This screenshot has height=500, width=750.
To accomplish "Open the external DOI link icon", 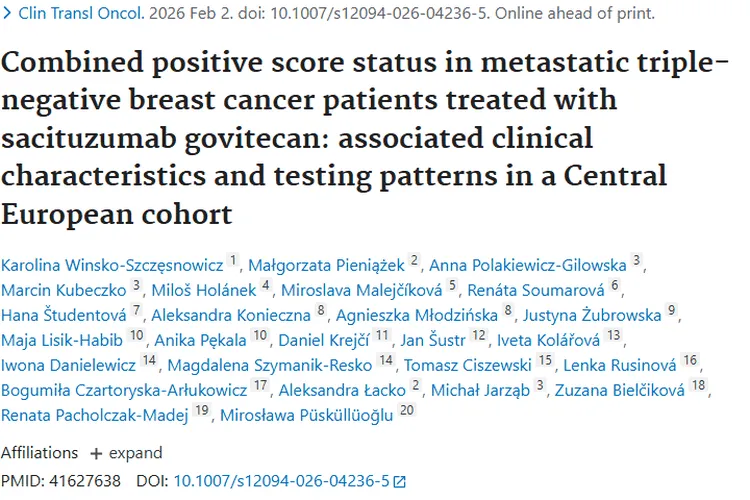I will click(400, 482).
